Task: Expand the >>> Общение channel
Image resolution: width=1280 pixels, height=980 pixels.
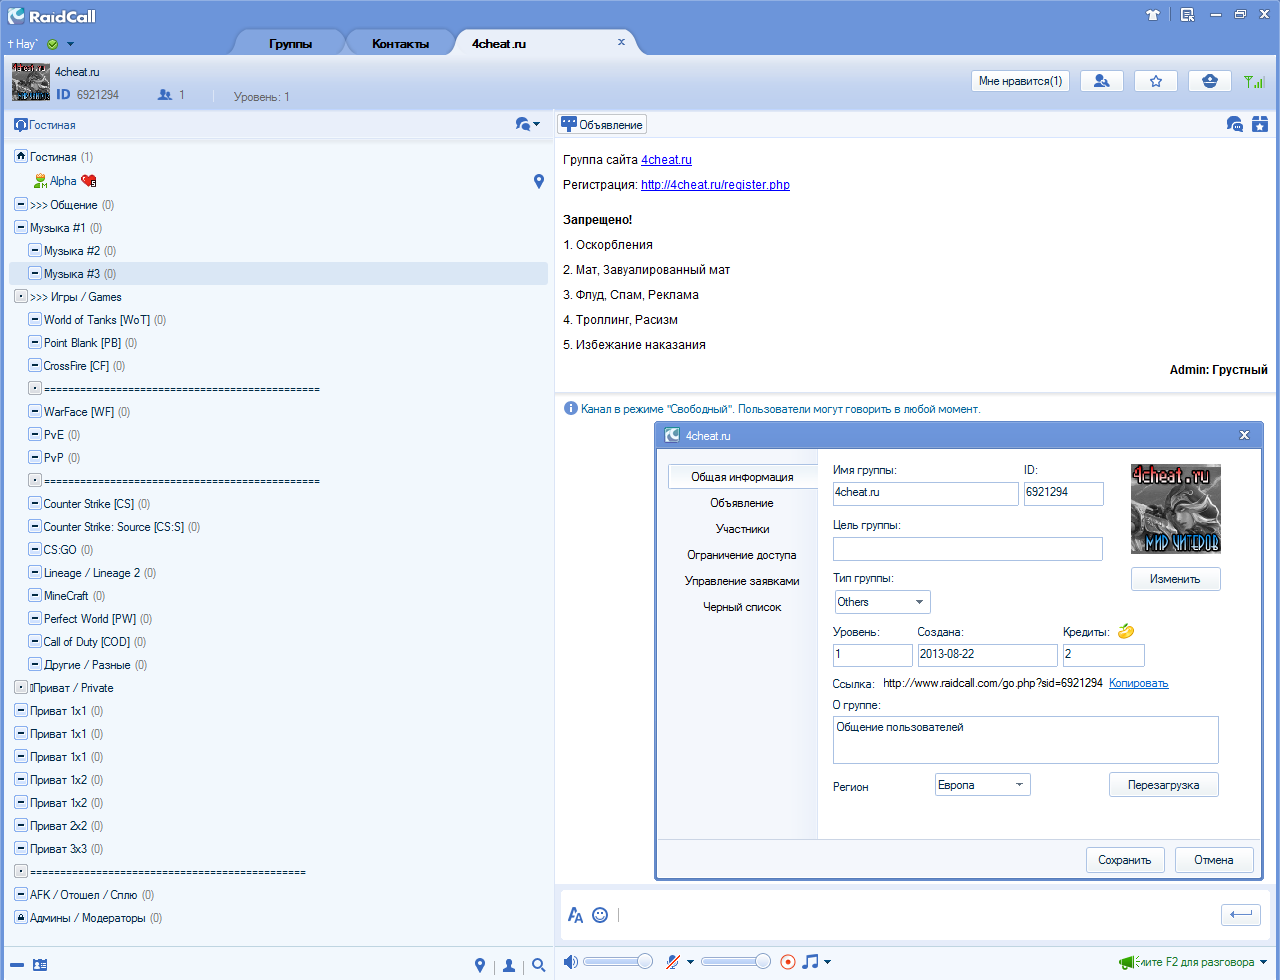Action: tap(21, 204)
